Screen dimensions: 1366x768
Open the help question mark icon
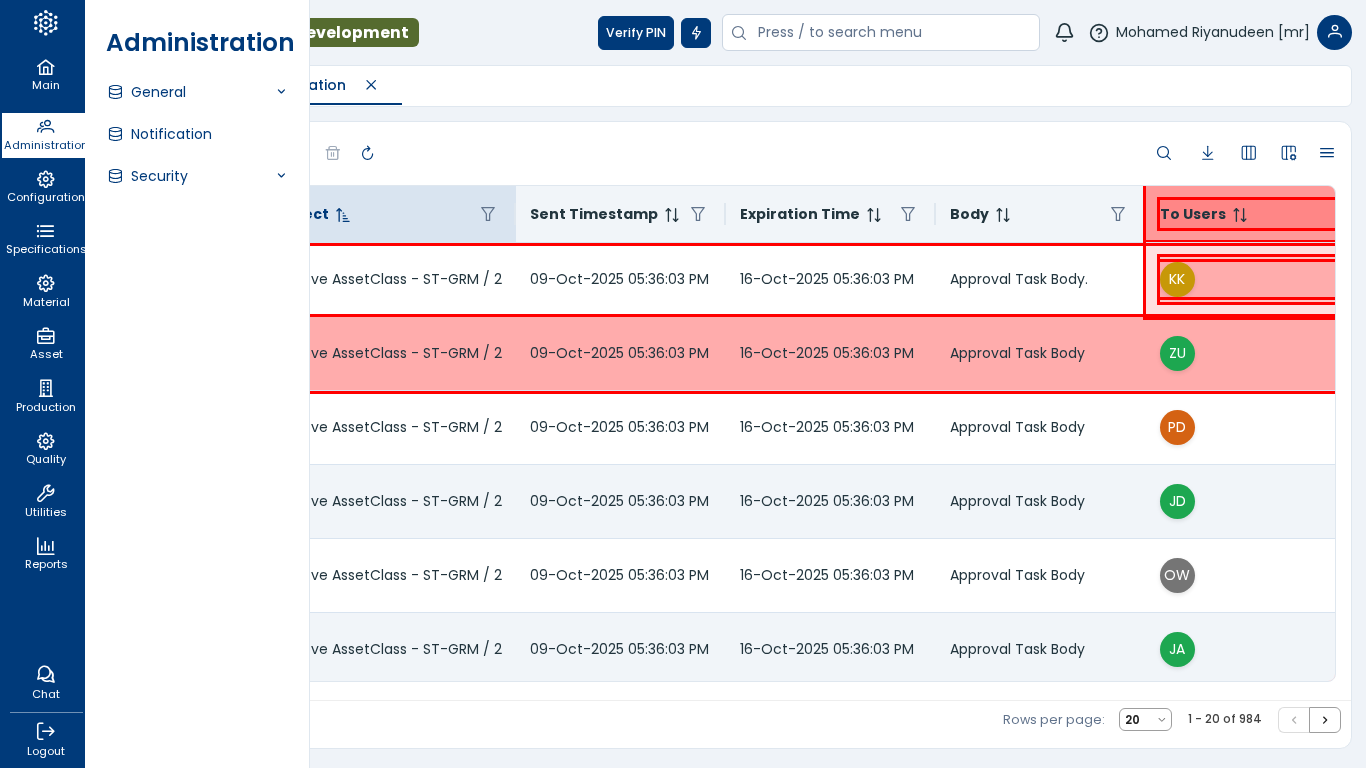point(1098,33)
